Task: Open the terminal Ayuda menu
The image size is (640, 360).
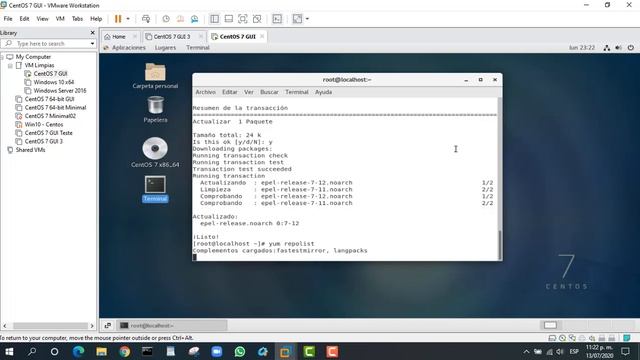Action: [323, 92]
